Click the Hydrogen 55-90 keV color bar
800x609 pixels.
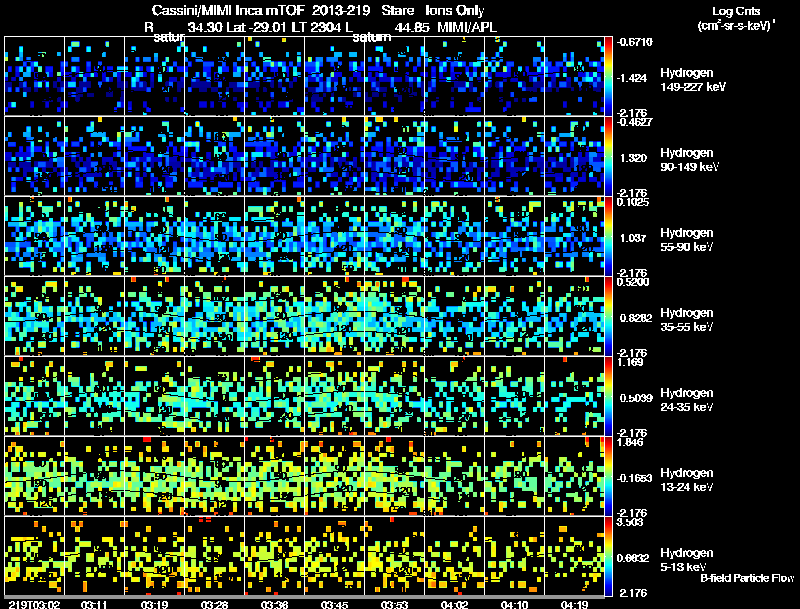click(x=608, y=236)
